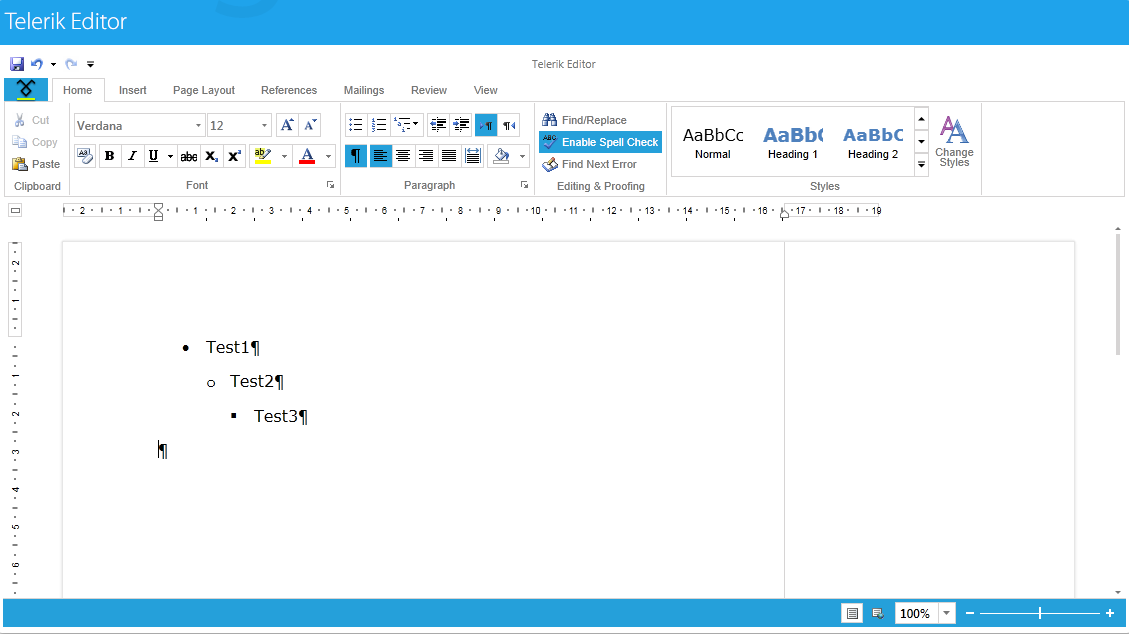The width and height of the screenshot is (1129, 634).
Task: Click the Clear Formatting icon
Action: [85, 155]
